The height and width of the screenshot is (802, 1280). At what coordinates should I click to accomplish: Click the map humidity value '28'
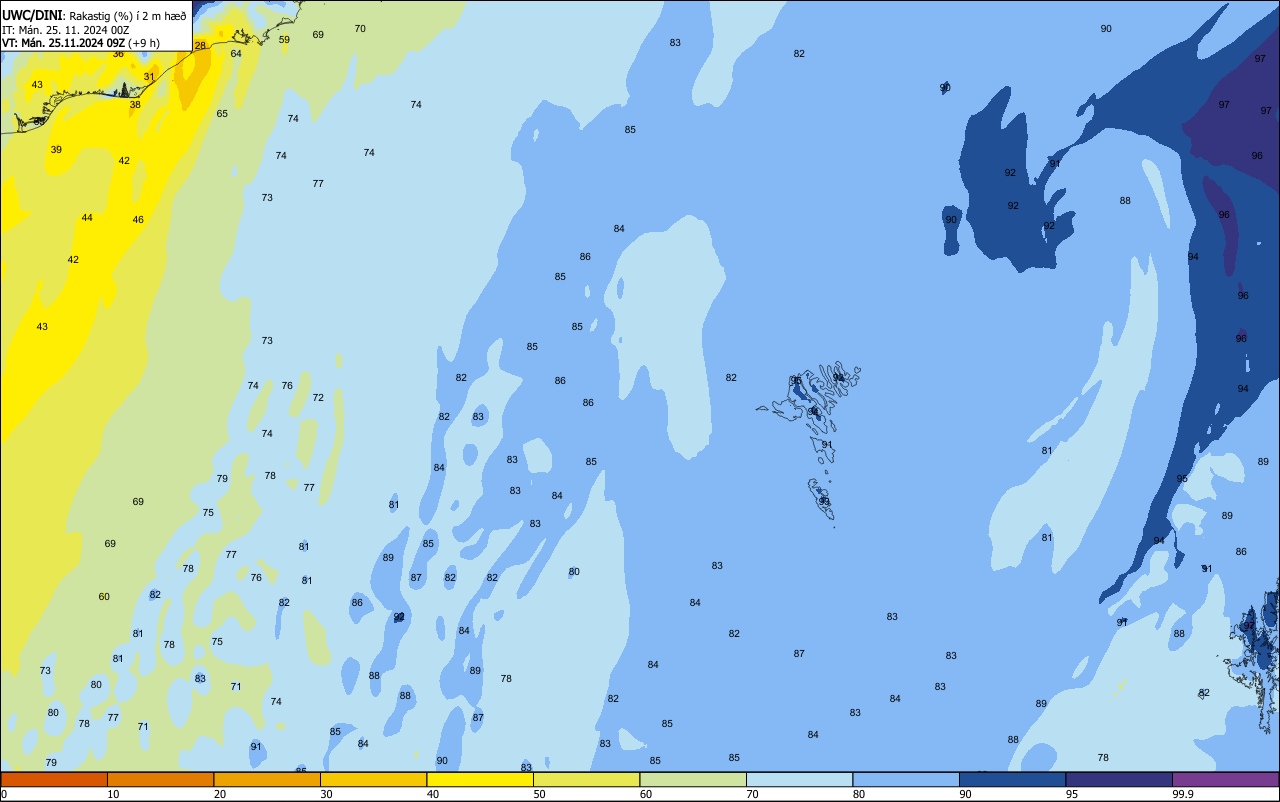pos(200,45)
